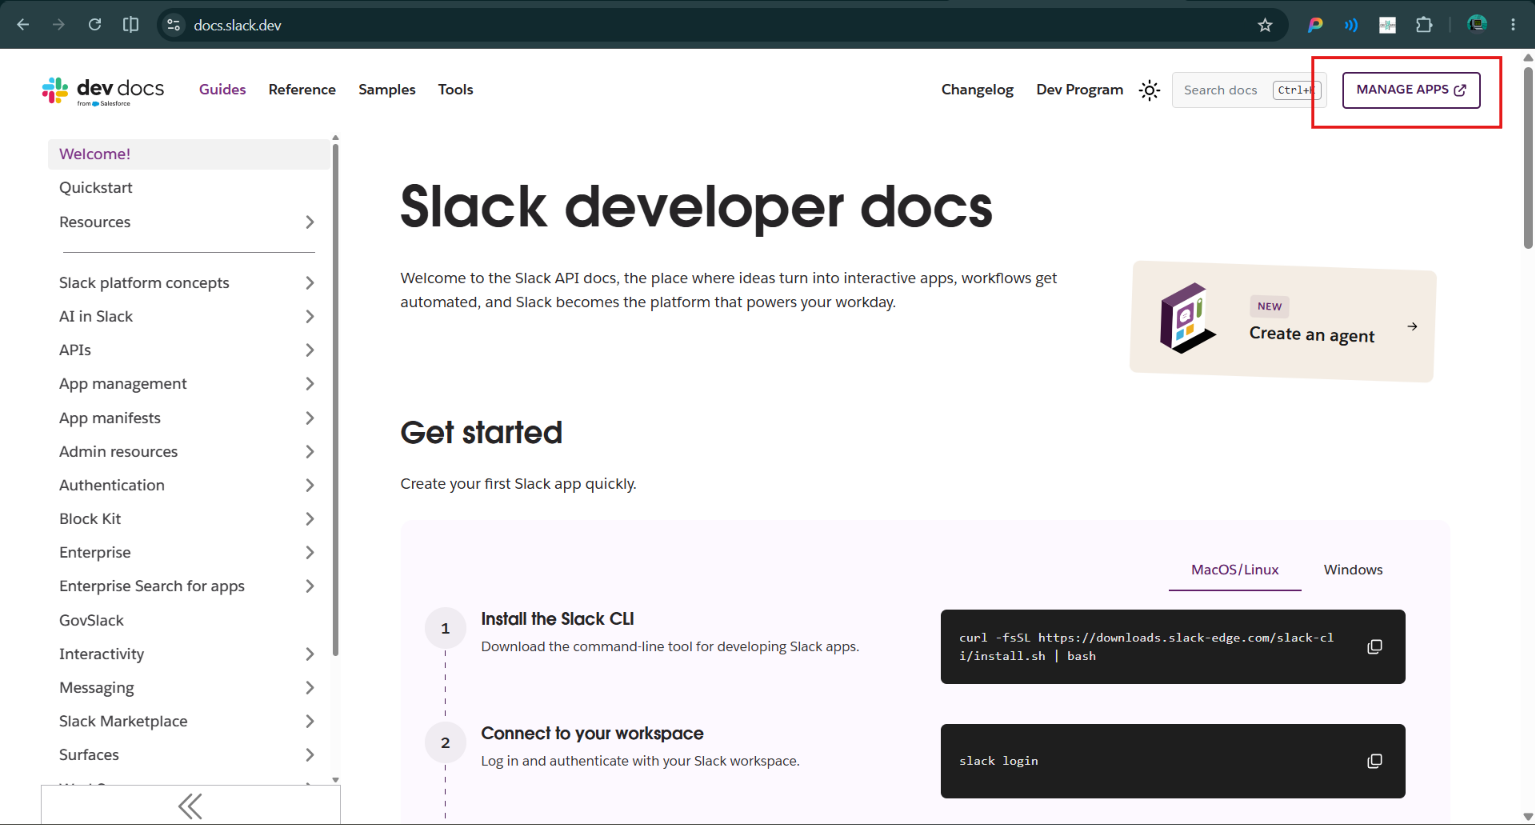Image resolution: width=1535 pixels, height=825 pixels.
Task: Click the Search docs field
Action: pyautogui.click(x=1249, y=90)
